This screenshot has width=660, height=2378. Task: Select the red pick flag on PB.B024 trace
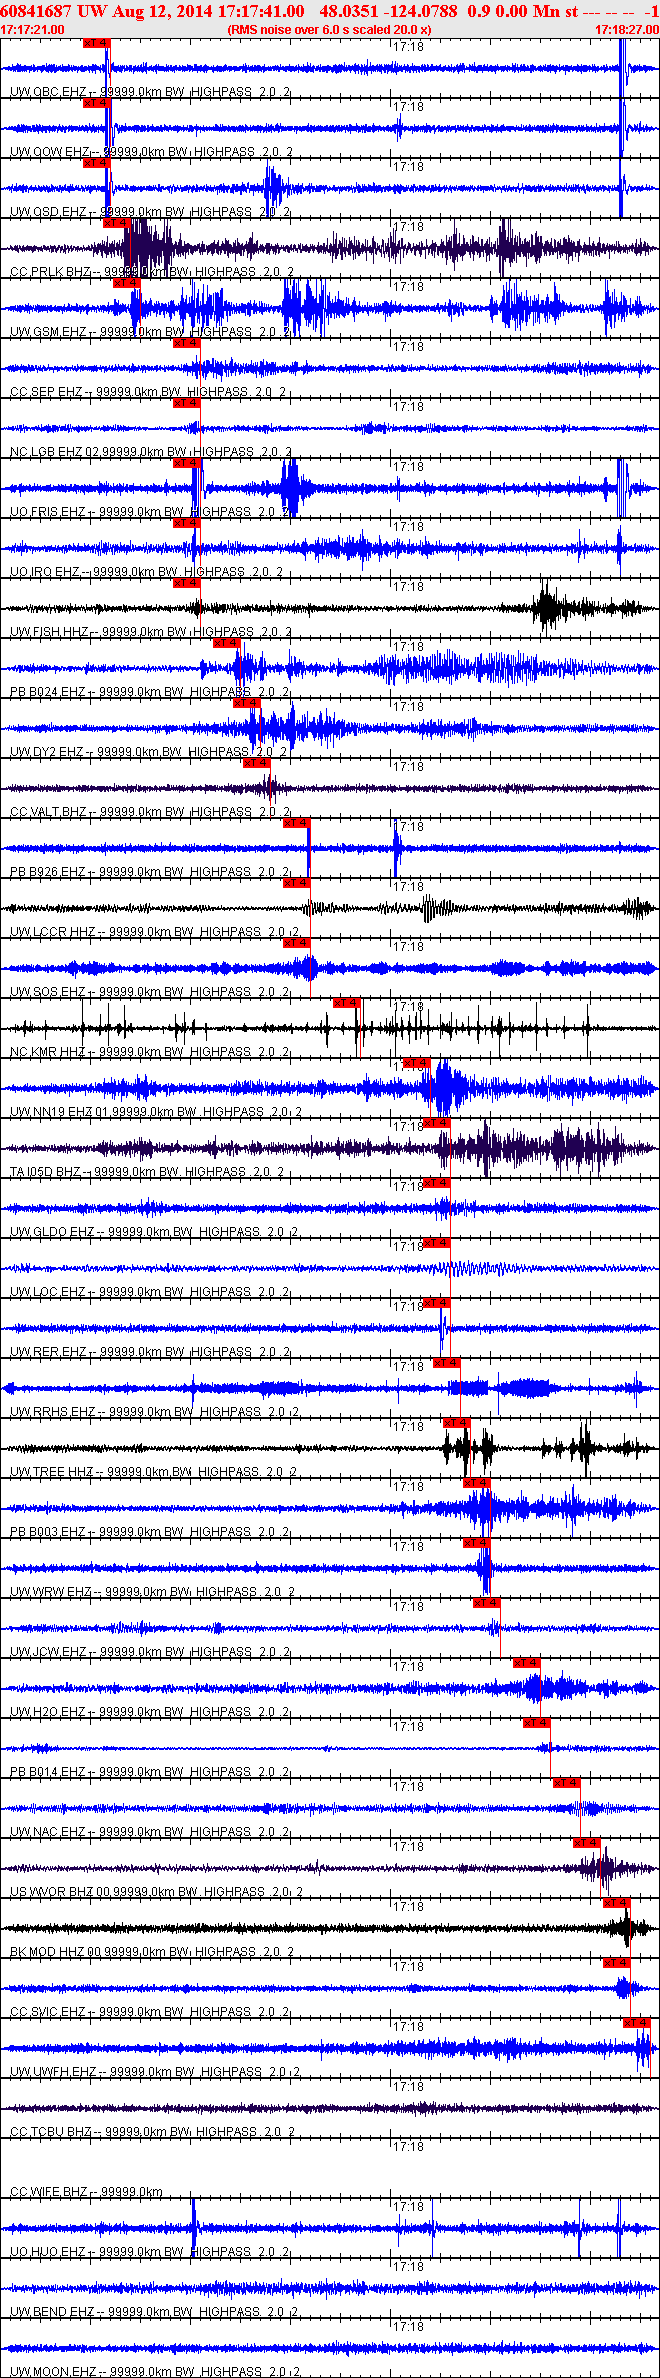(227, 643)
